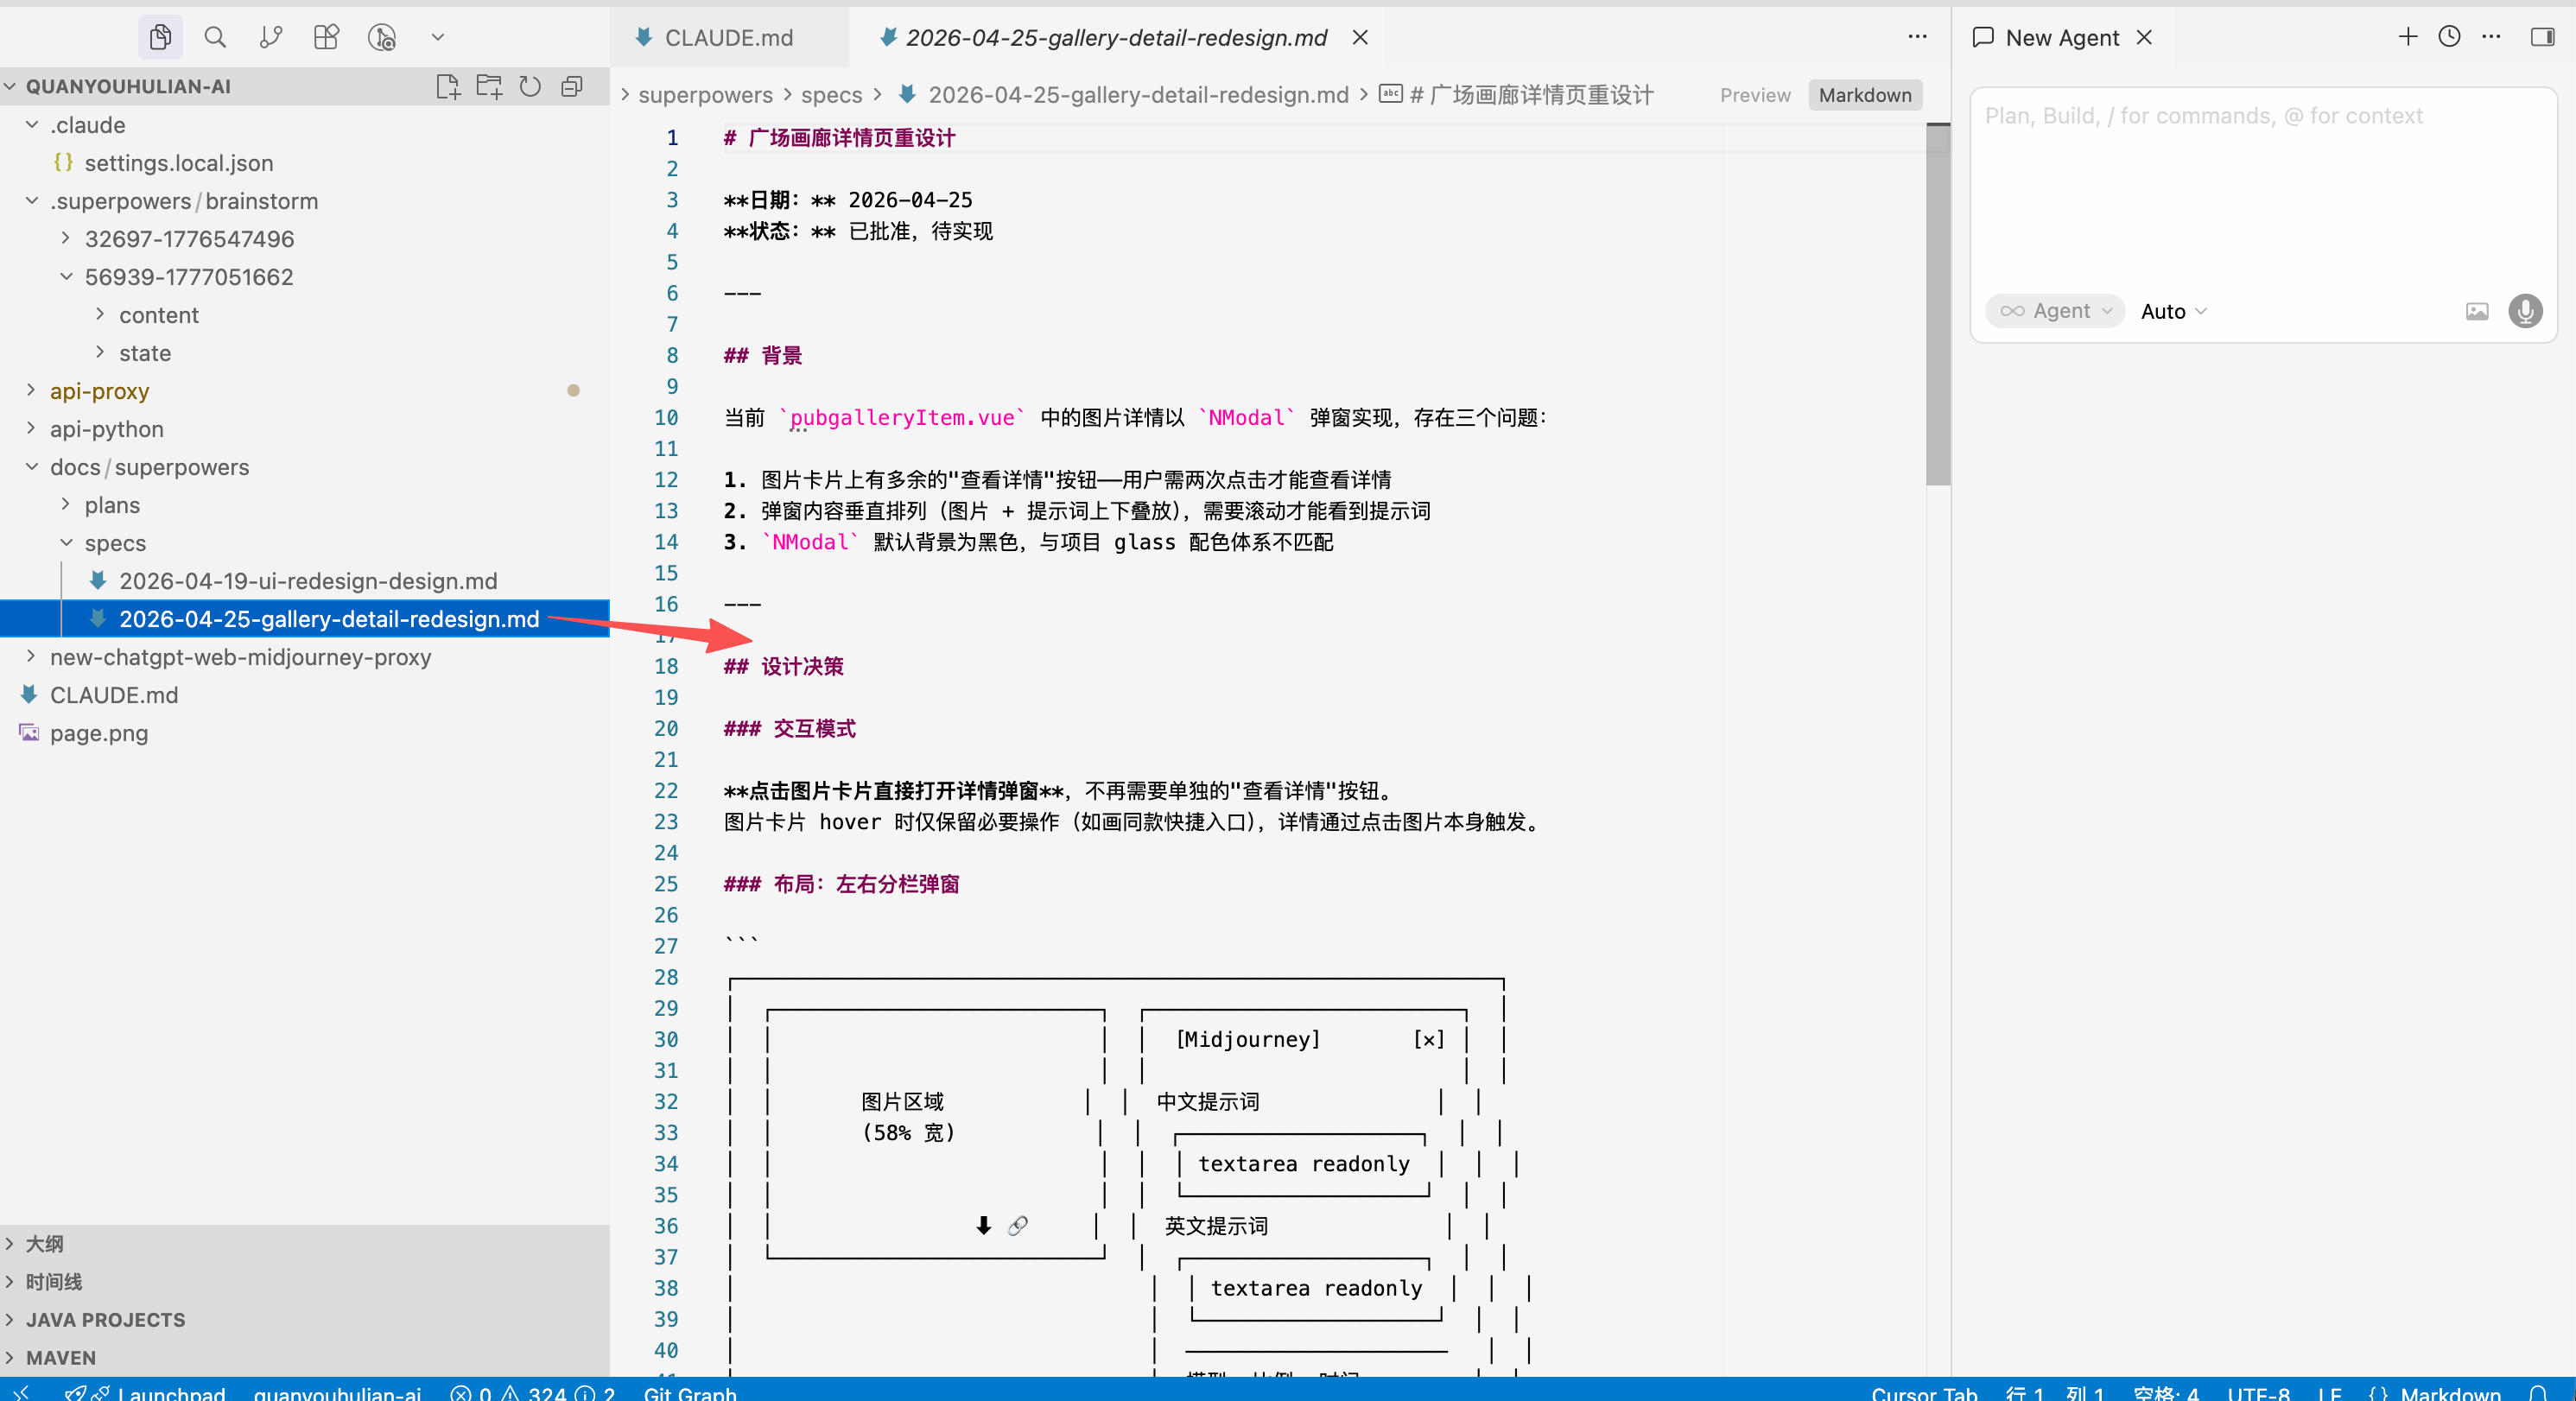Viewport: 2576px width, 1401px height.
Task: Start a new agent chat with plus icon
Action: point(2407,37)
